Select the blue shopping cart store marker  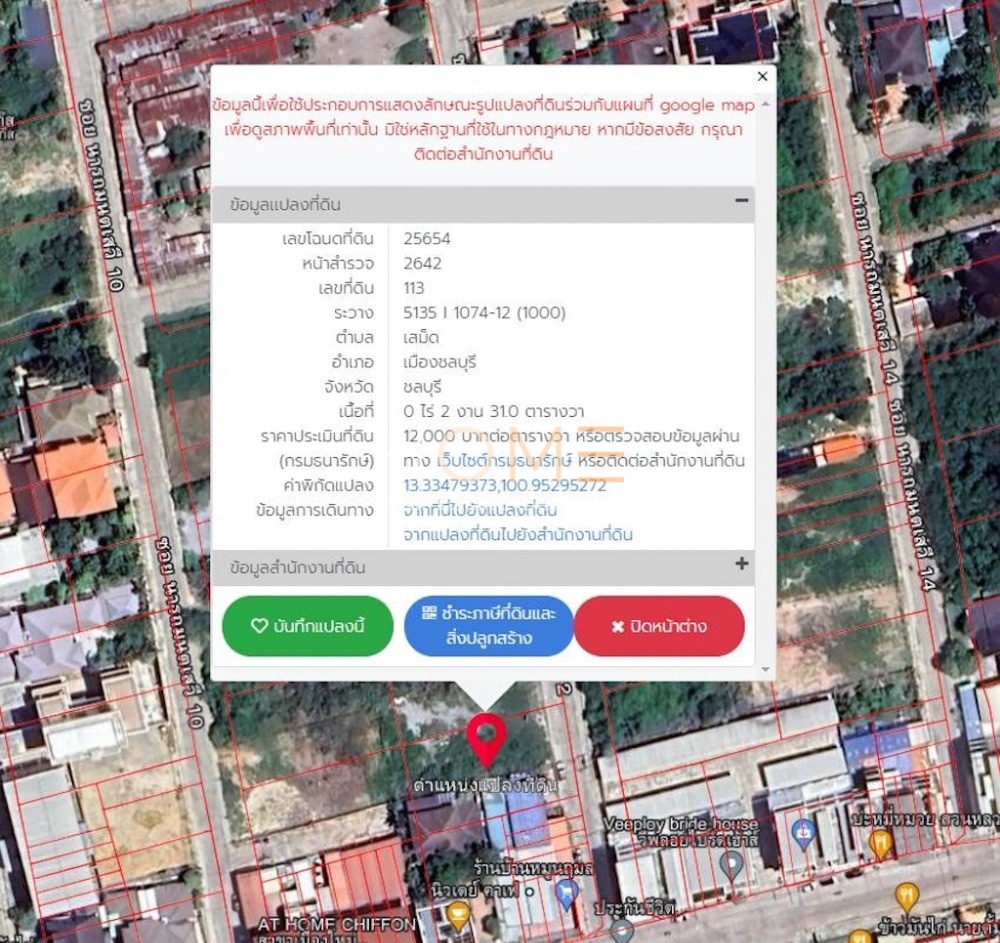(x=567, y=892)
